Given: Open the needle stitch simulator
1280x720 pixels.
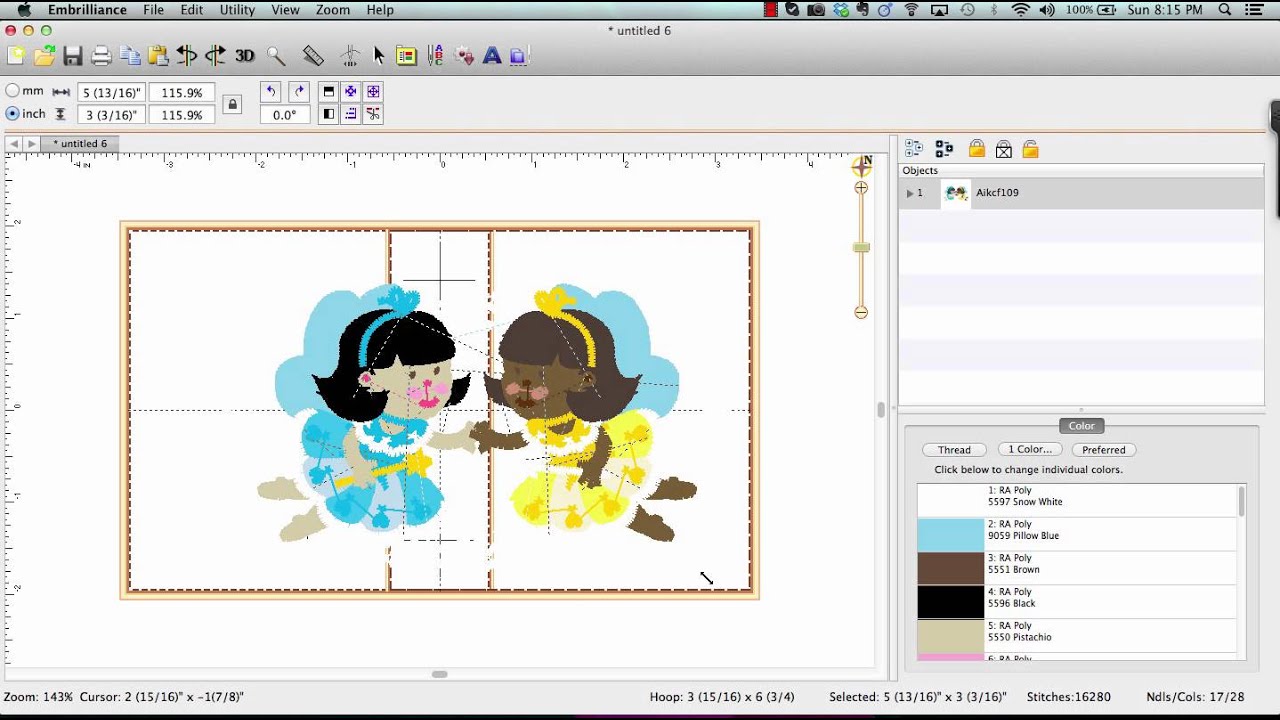Looking at the screenshot, I should [x=350, y=56].
